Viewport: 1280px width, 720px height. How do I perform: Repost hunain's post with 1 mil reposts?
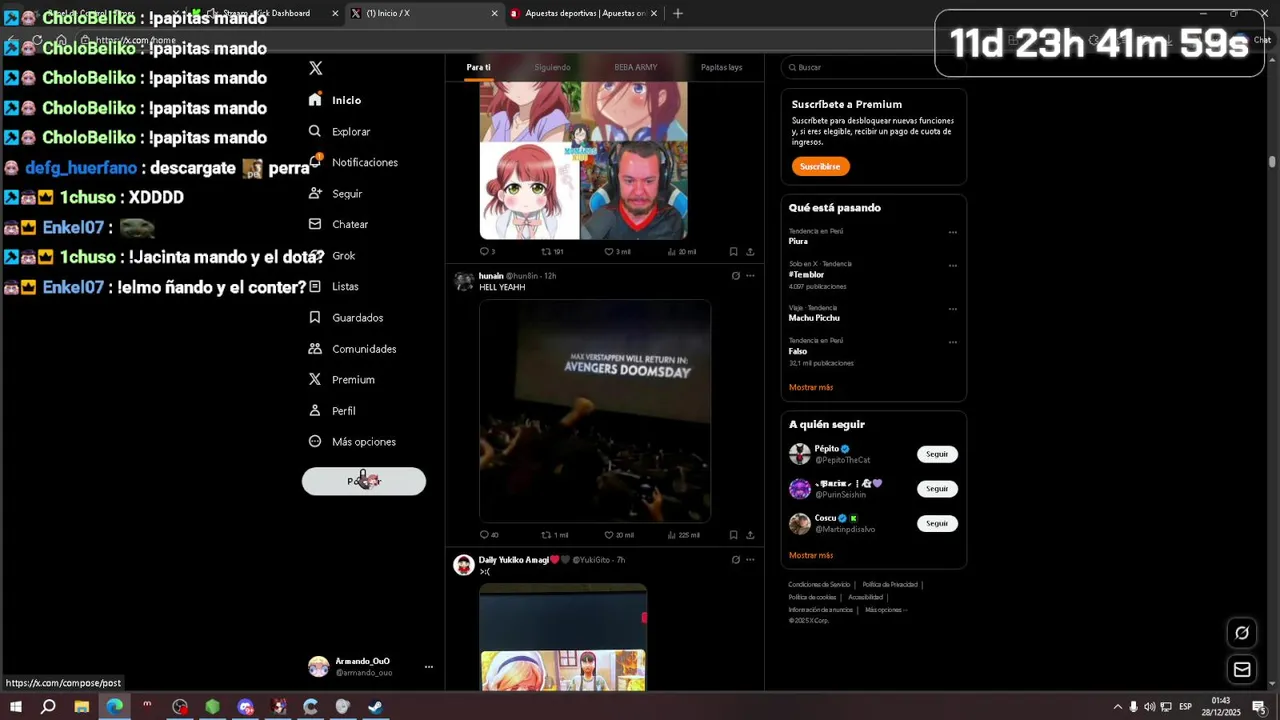click(x=554, y=535)
